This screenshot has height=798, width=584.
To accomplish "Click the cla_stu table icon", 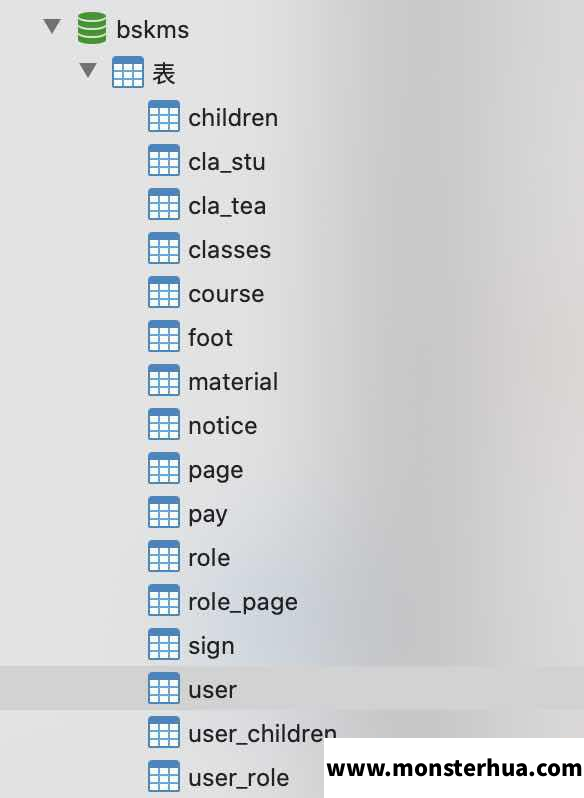I will click(x=164, y=160).
